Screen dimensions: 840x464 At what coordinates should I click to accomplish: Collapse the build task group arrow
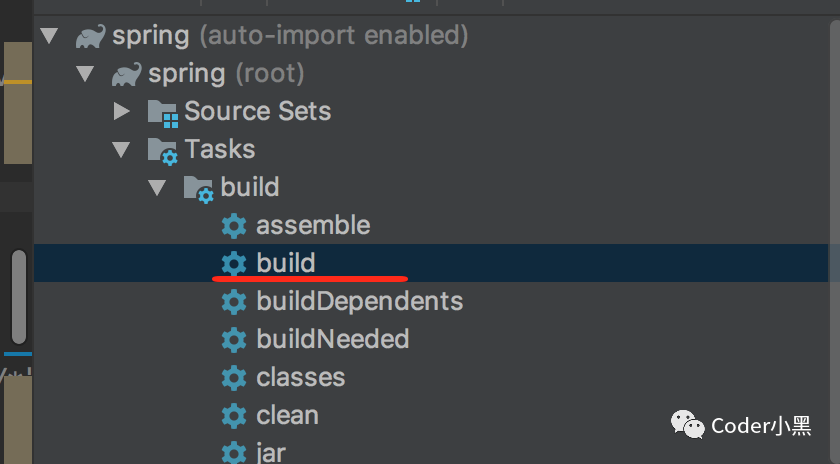click(x=158, y=188)
